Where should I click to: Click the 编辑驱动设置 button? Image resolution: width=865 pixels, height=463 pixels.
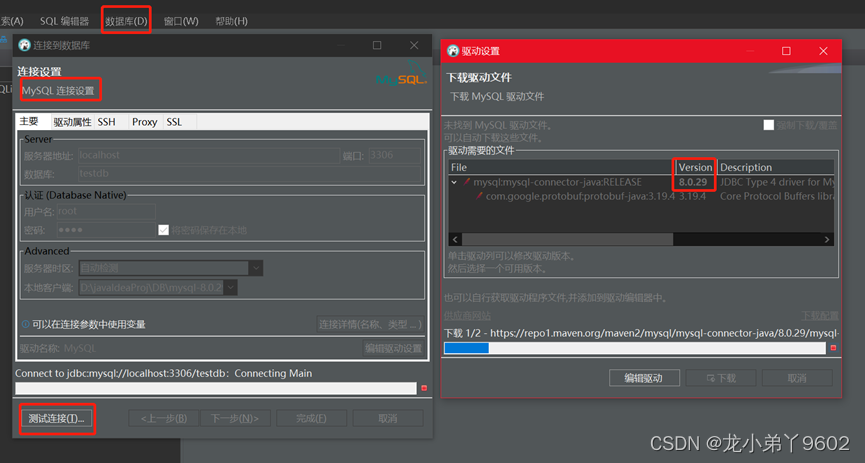(393, 348)
